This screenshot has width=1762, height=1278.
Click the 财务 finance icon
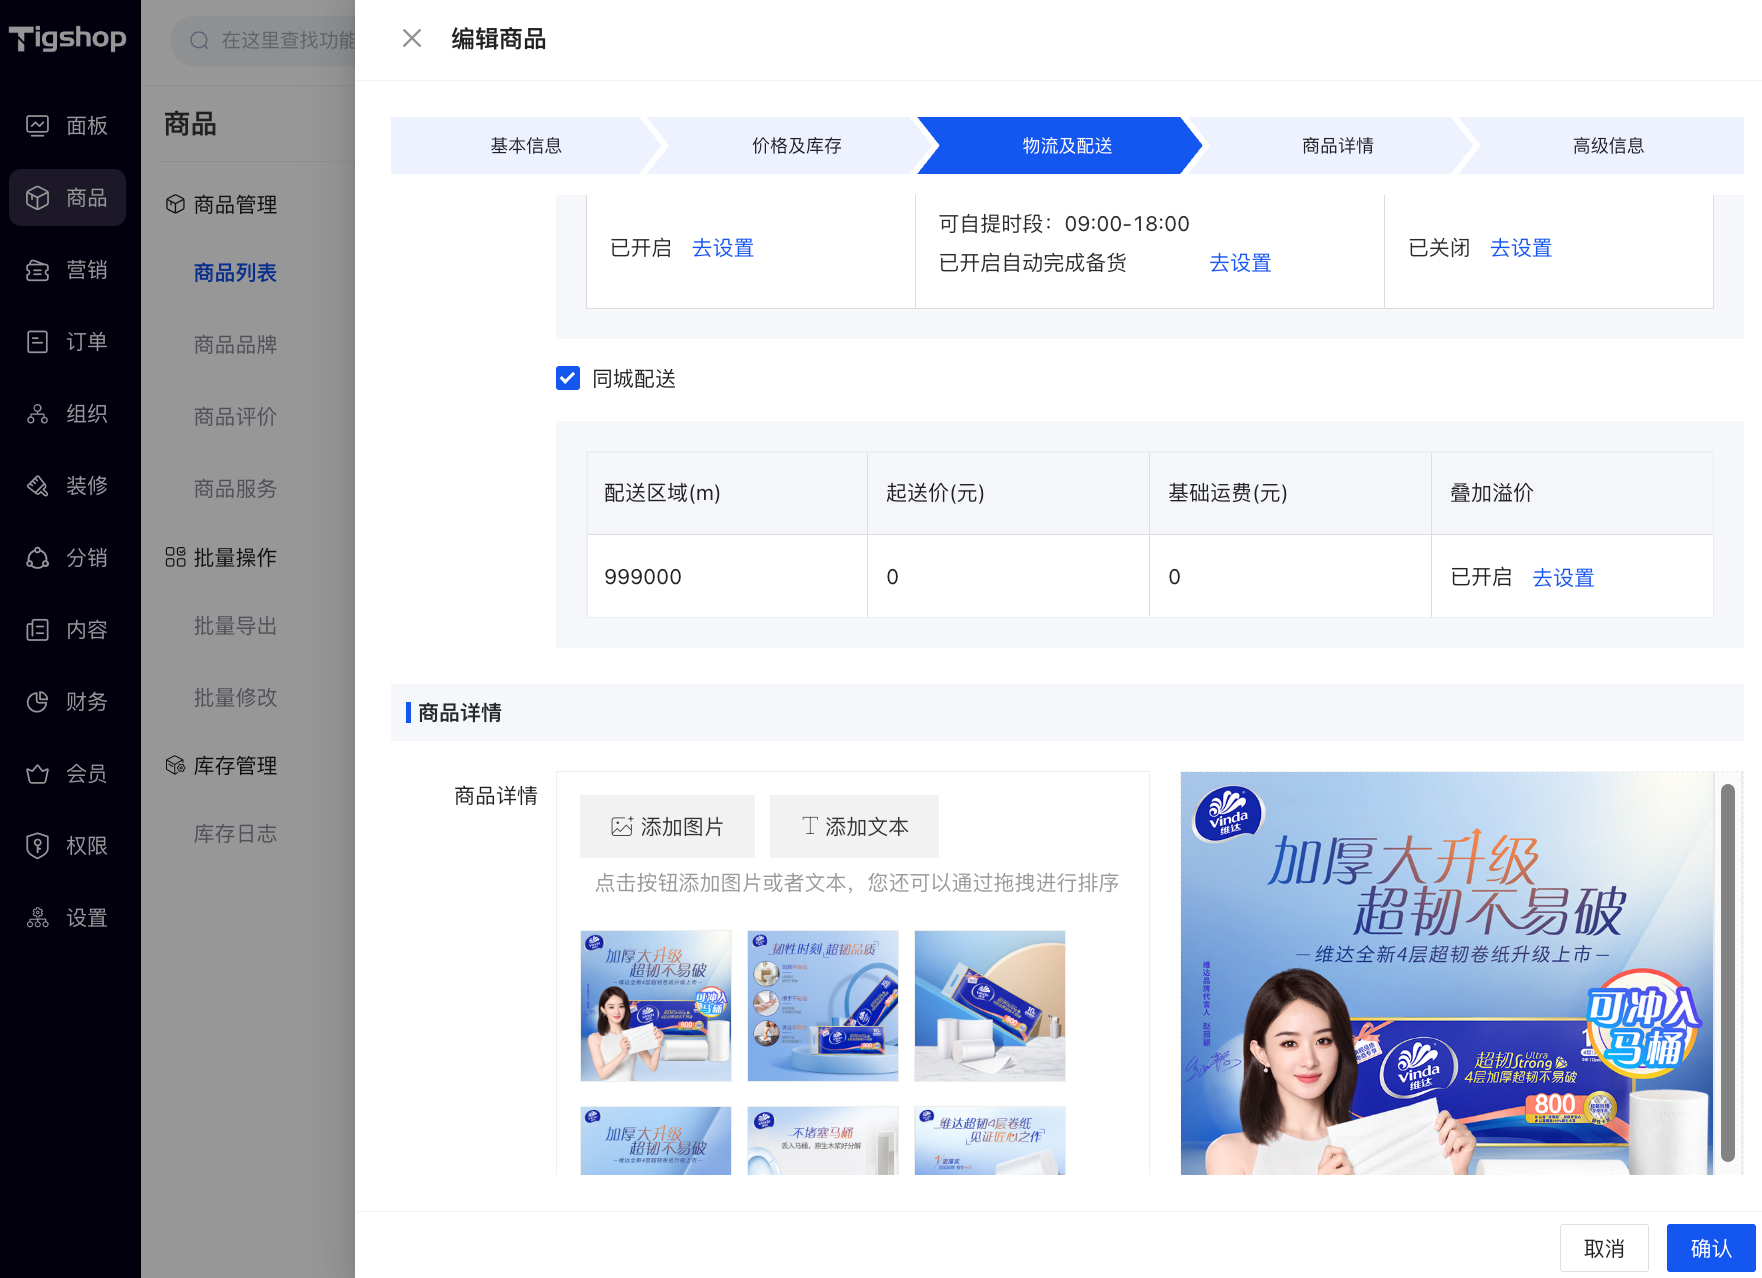click(x=38, y=702)
